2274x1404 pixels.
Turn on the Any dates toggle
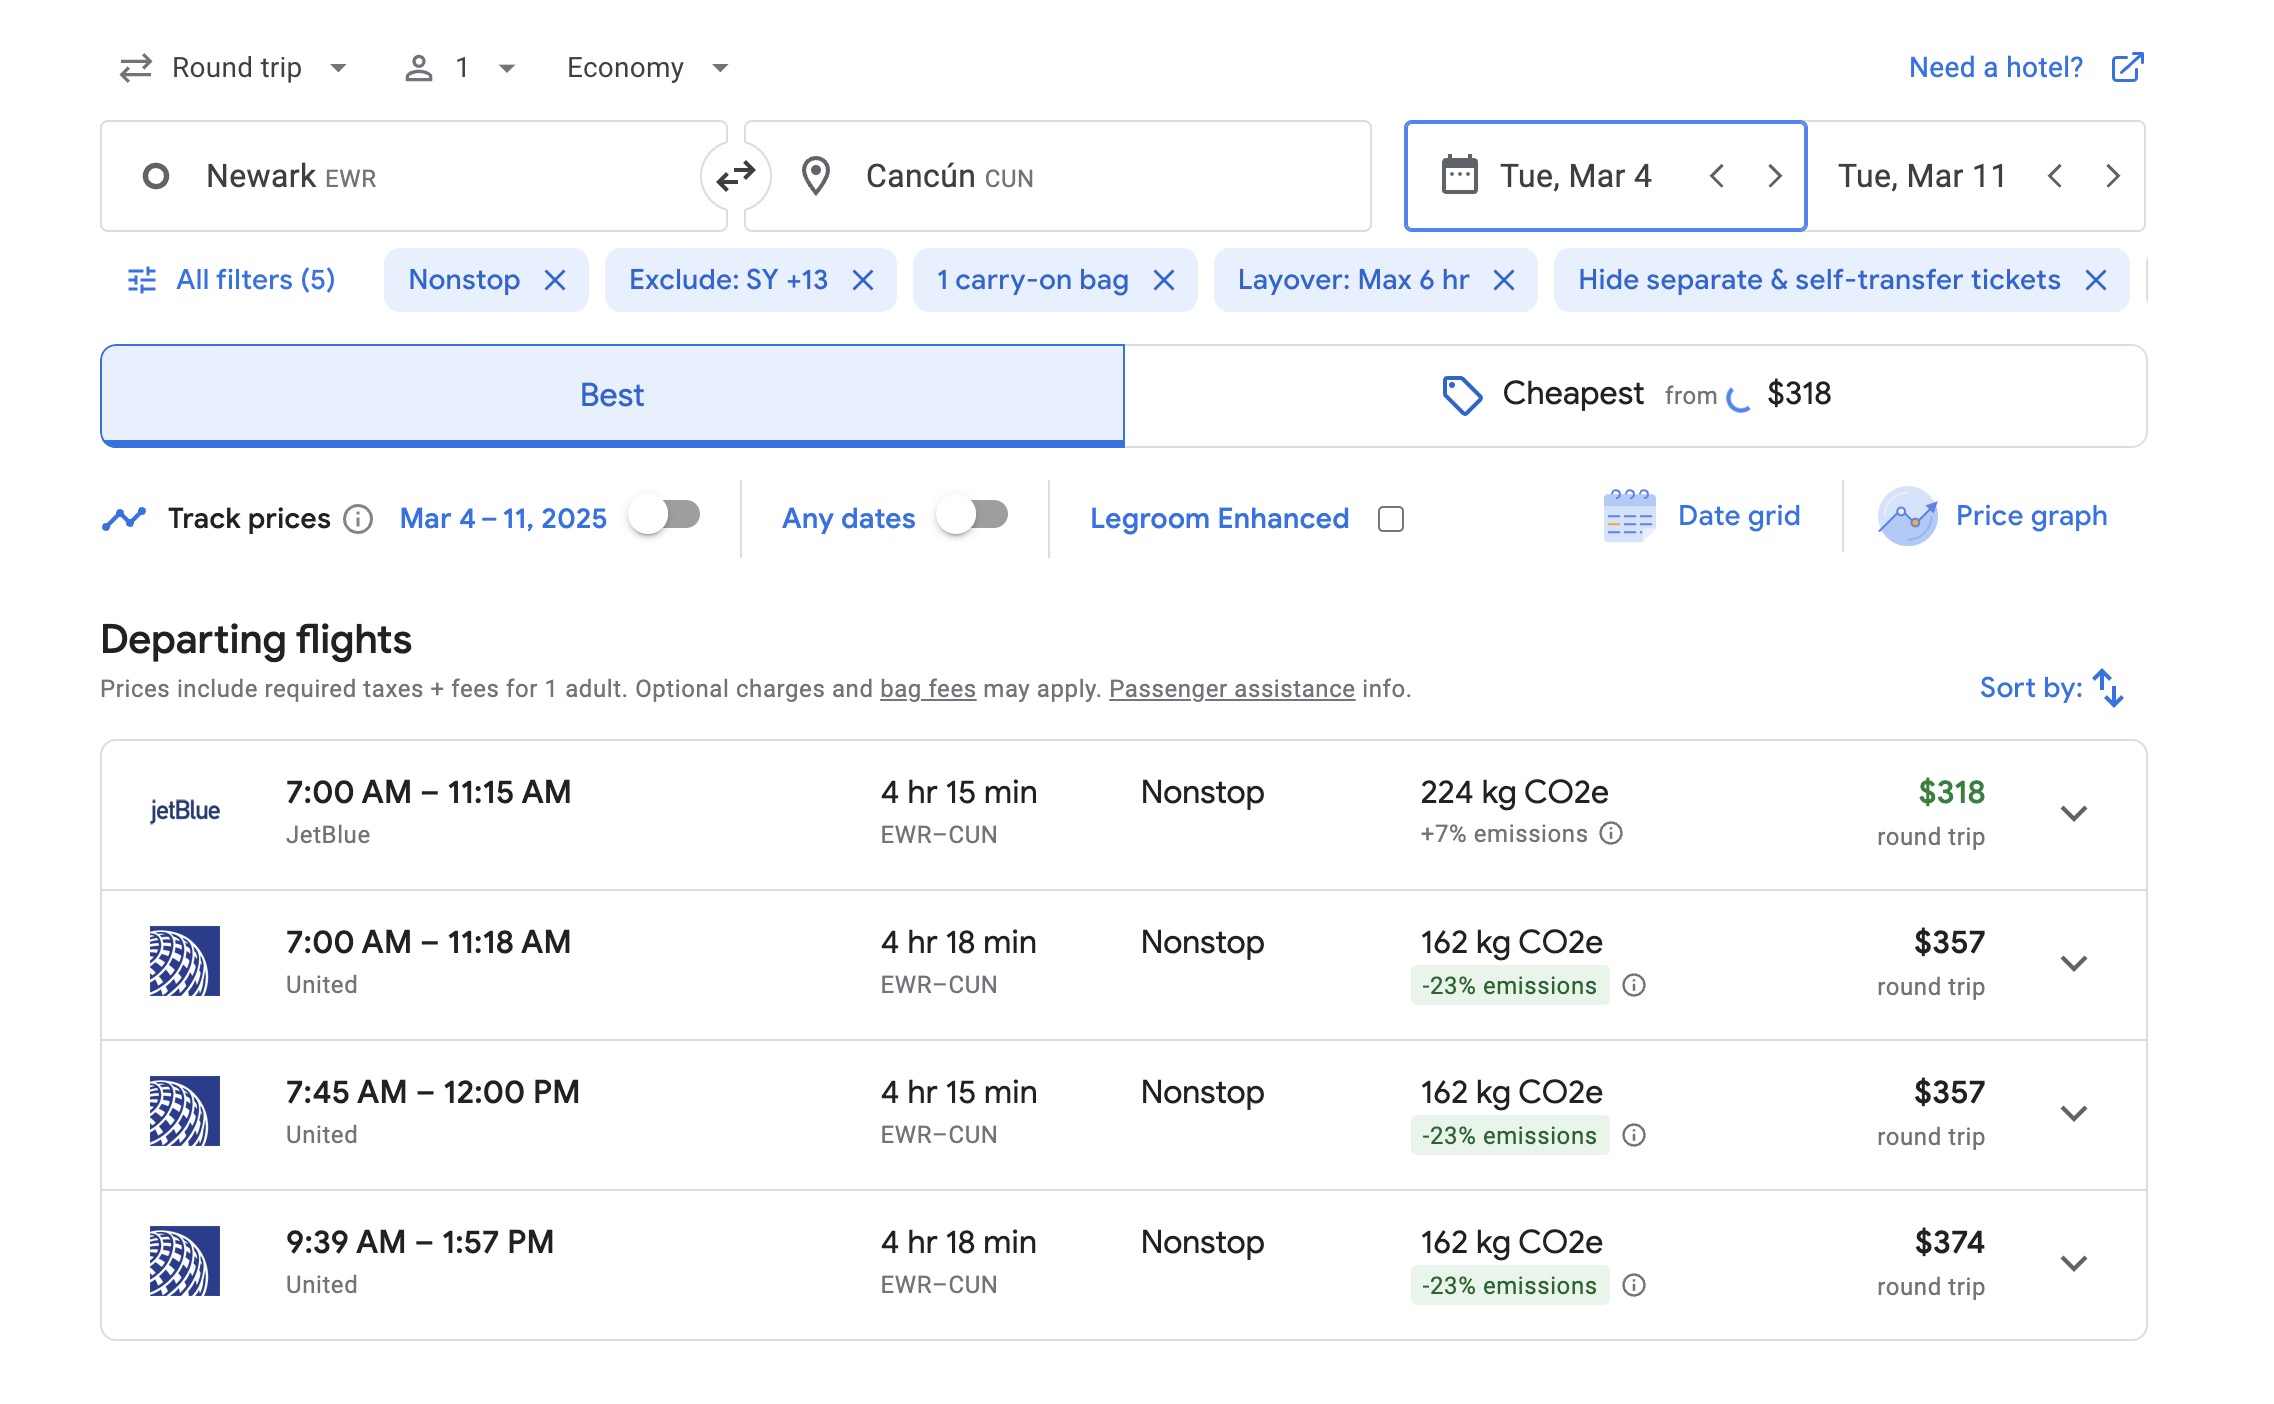click(975, 517)
